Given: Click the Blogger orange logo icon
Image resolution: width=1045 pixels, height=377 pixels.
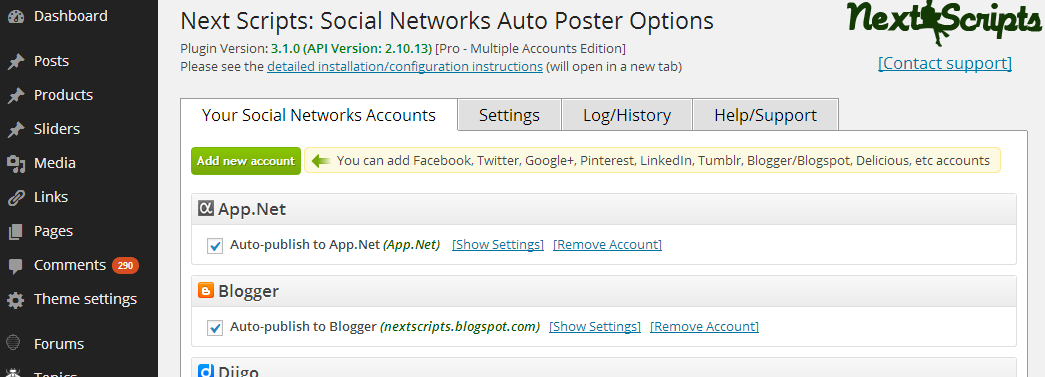Looking at the screenshot, I should pyautogui.click(x=205, y=291).
